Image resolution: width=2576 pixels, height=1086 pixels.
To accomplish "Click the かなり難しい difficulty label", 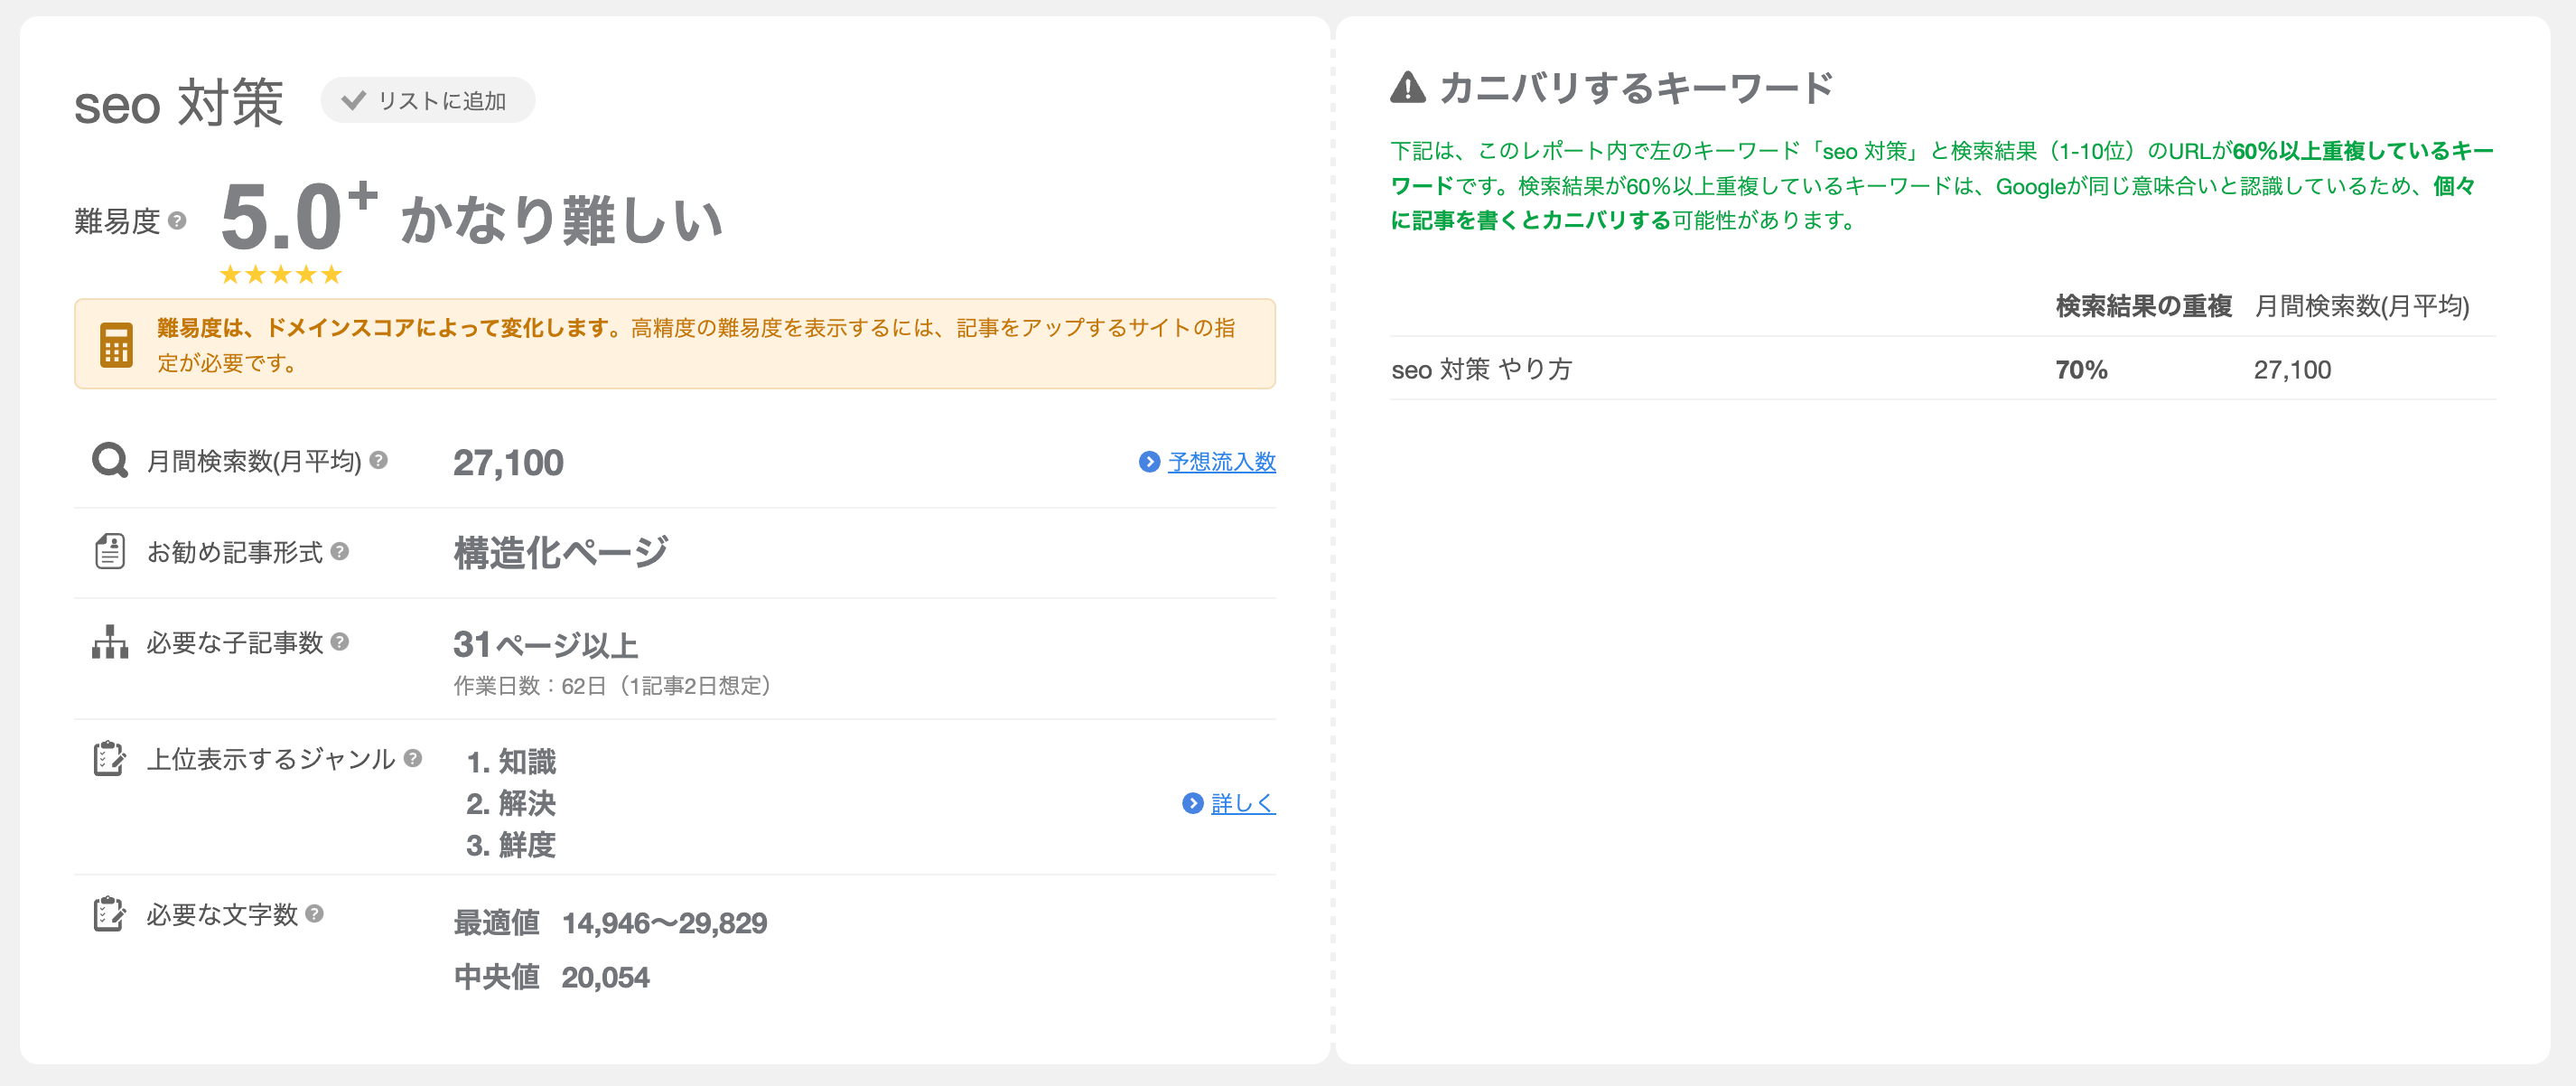I will coord(562,220).
